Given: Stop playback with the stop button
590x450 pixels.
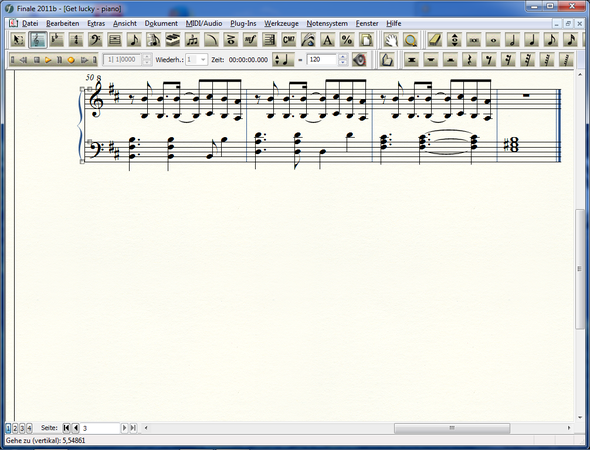Looking at the screenshot, I should coord(36,60).
